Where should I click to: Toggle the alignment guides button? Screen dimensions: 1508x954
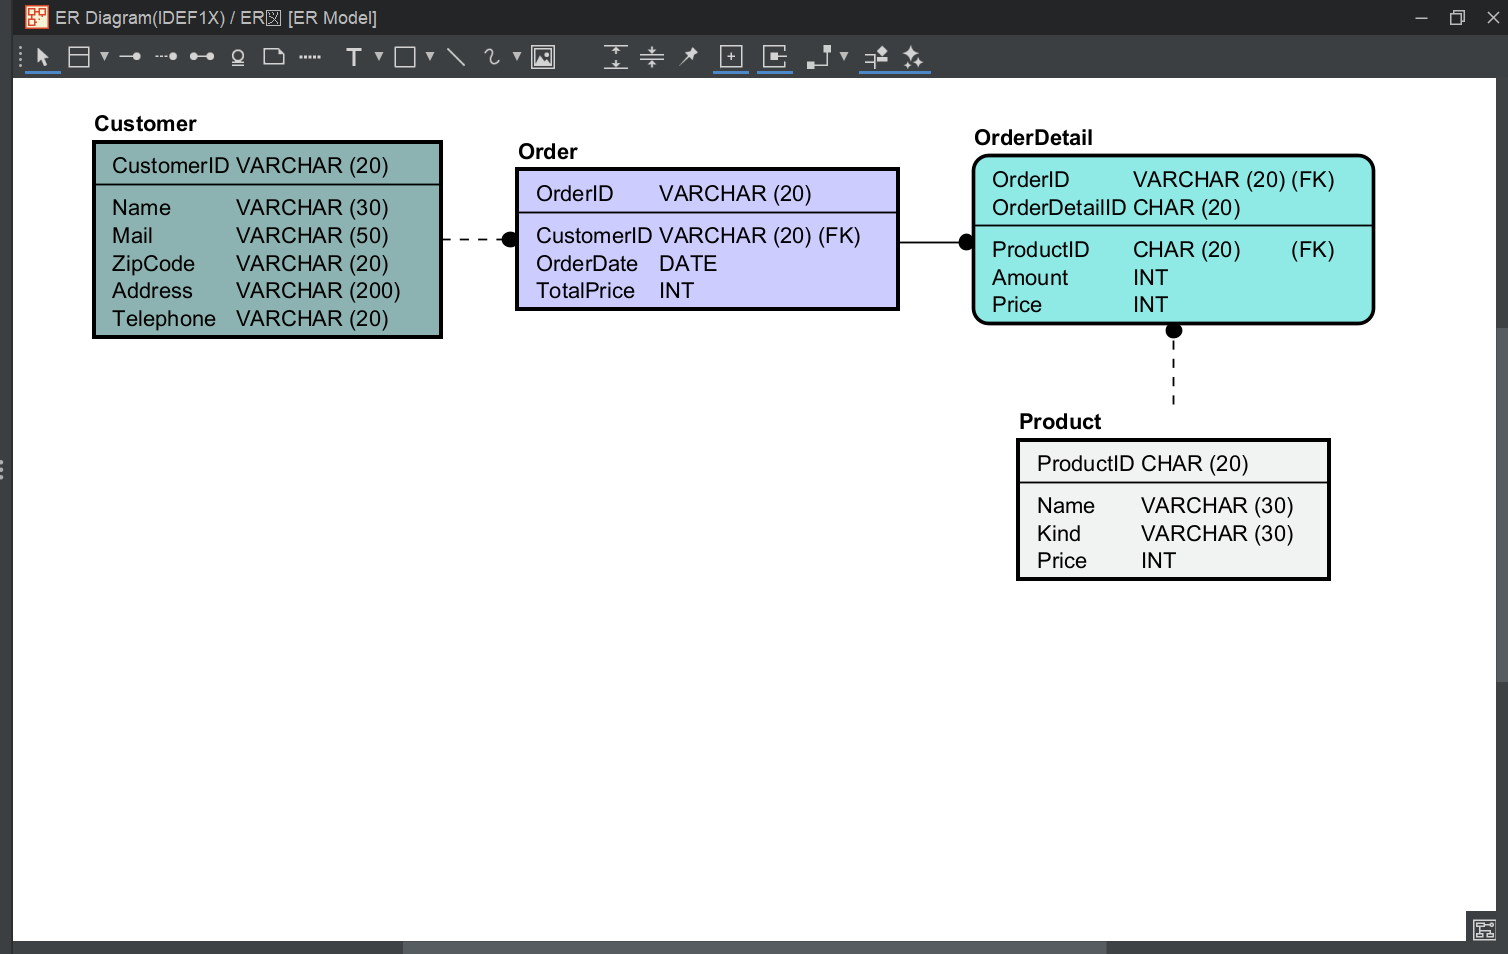pyautogui.click(x=876, y=58)
